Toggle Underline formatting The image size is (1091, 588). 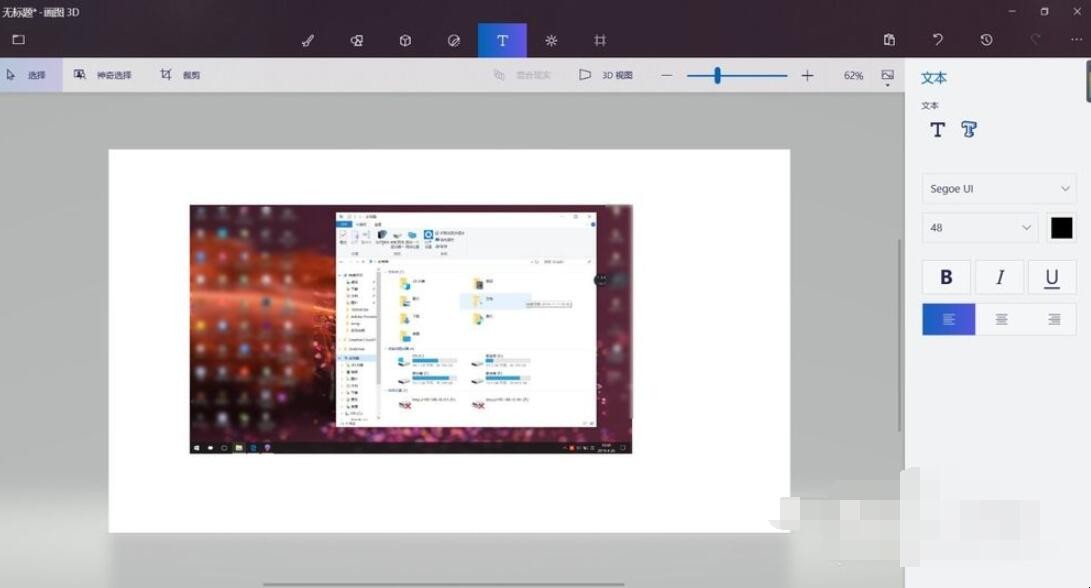pyautogui.click(x=1052, y=277)
